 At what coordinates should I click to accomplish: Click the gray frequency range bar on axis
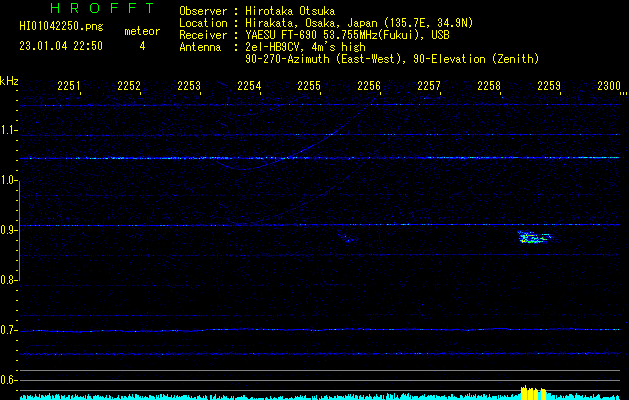[19, 230]
